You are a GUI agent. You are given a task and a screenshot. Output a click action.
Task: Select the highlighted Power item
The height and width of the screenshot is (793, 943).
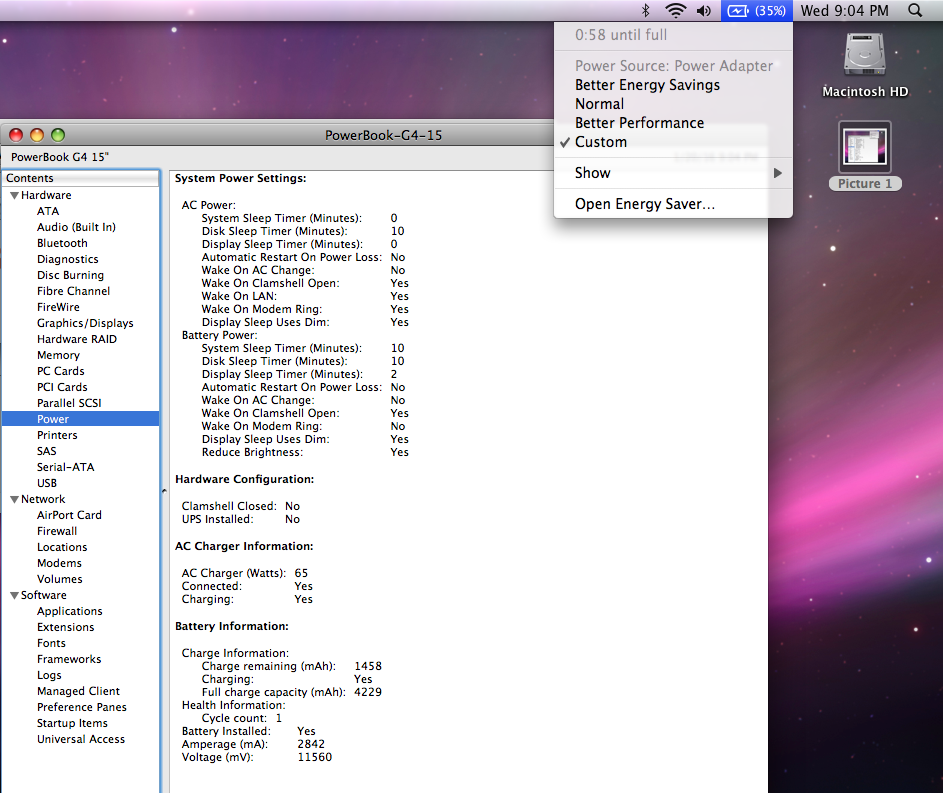tap(81, 419)
